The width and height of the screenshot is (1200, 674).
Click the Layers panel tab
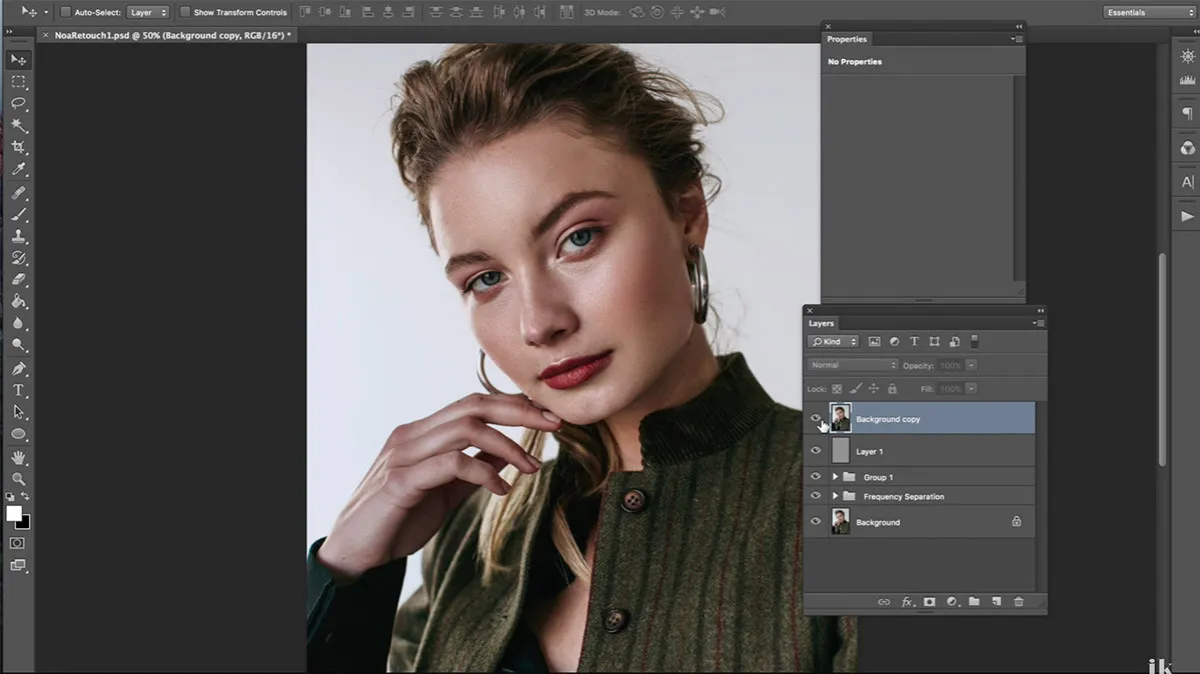tap(821, 323)
